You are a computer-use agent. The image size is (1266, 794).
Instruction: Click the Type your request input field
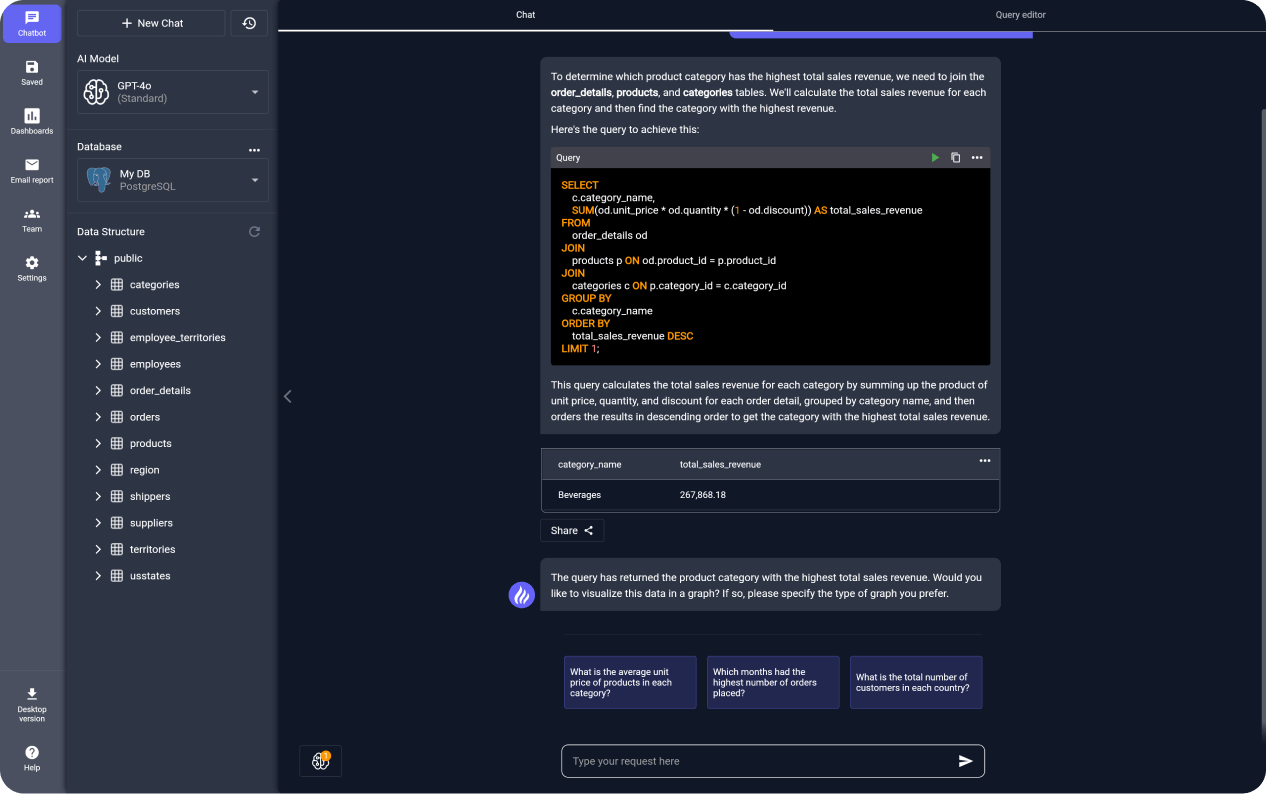(x=755, y=761)
